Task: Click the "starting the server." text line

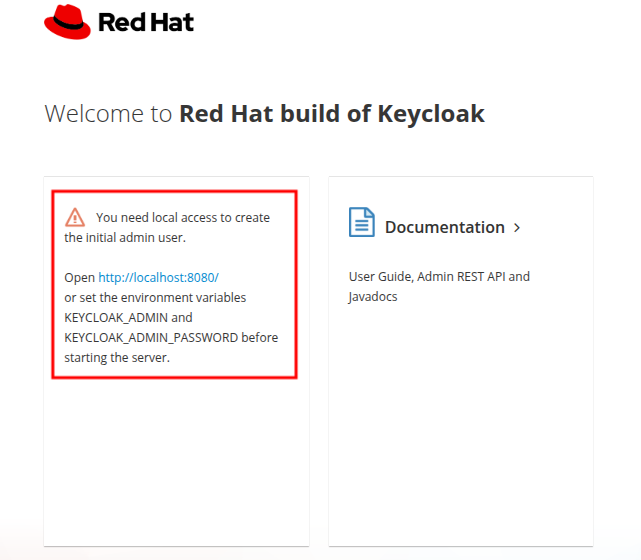Action: [x=117, y=357]
